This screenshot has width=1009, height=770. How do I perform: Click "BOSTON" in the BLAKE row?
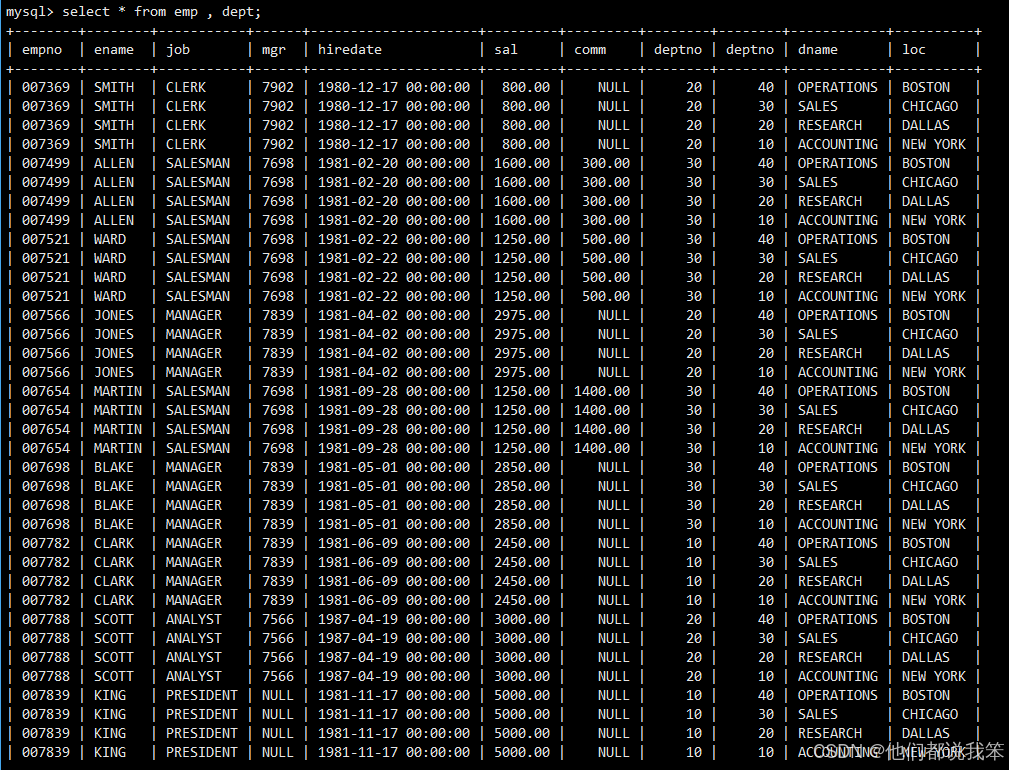(x=926, y=467)
